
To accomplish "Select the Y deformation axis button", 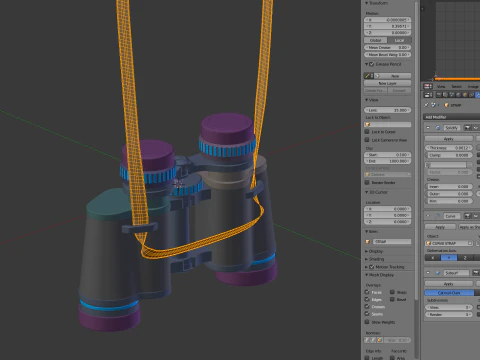I will [449, 258].
